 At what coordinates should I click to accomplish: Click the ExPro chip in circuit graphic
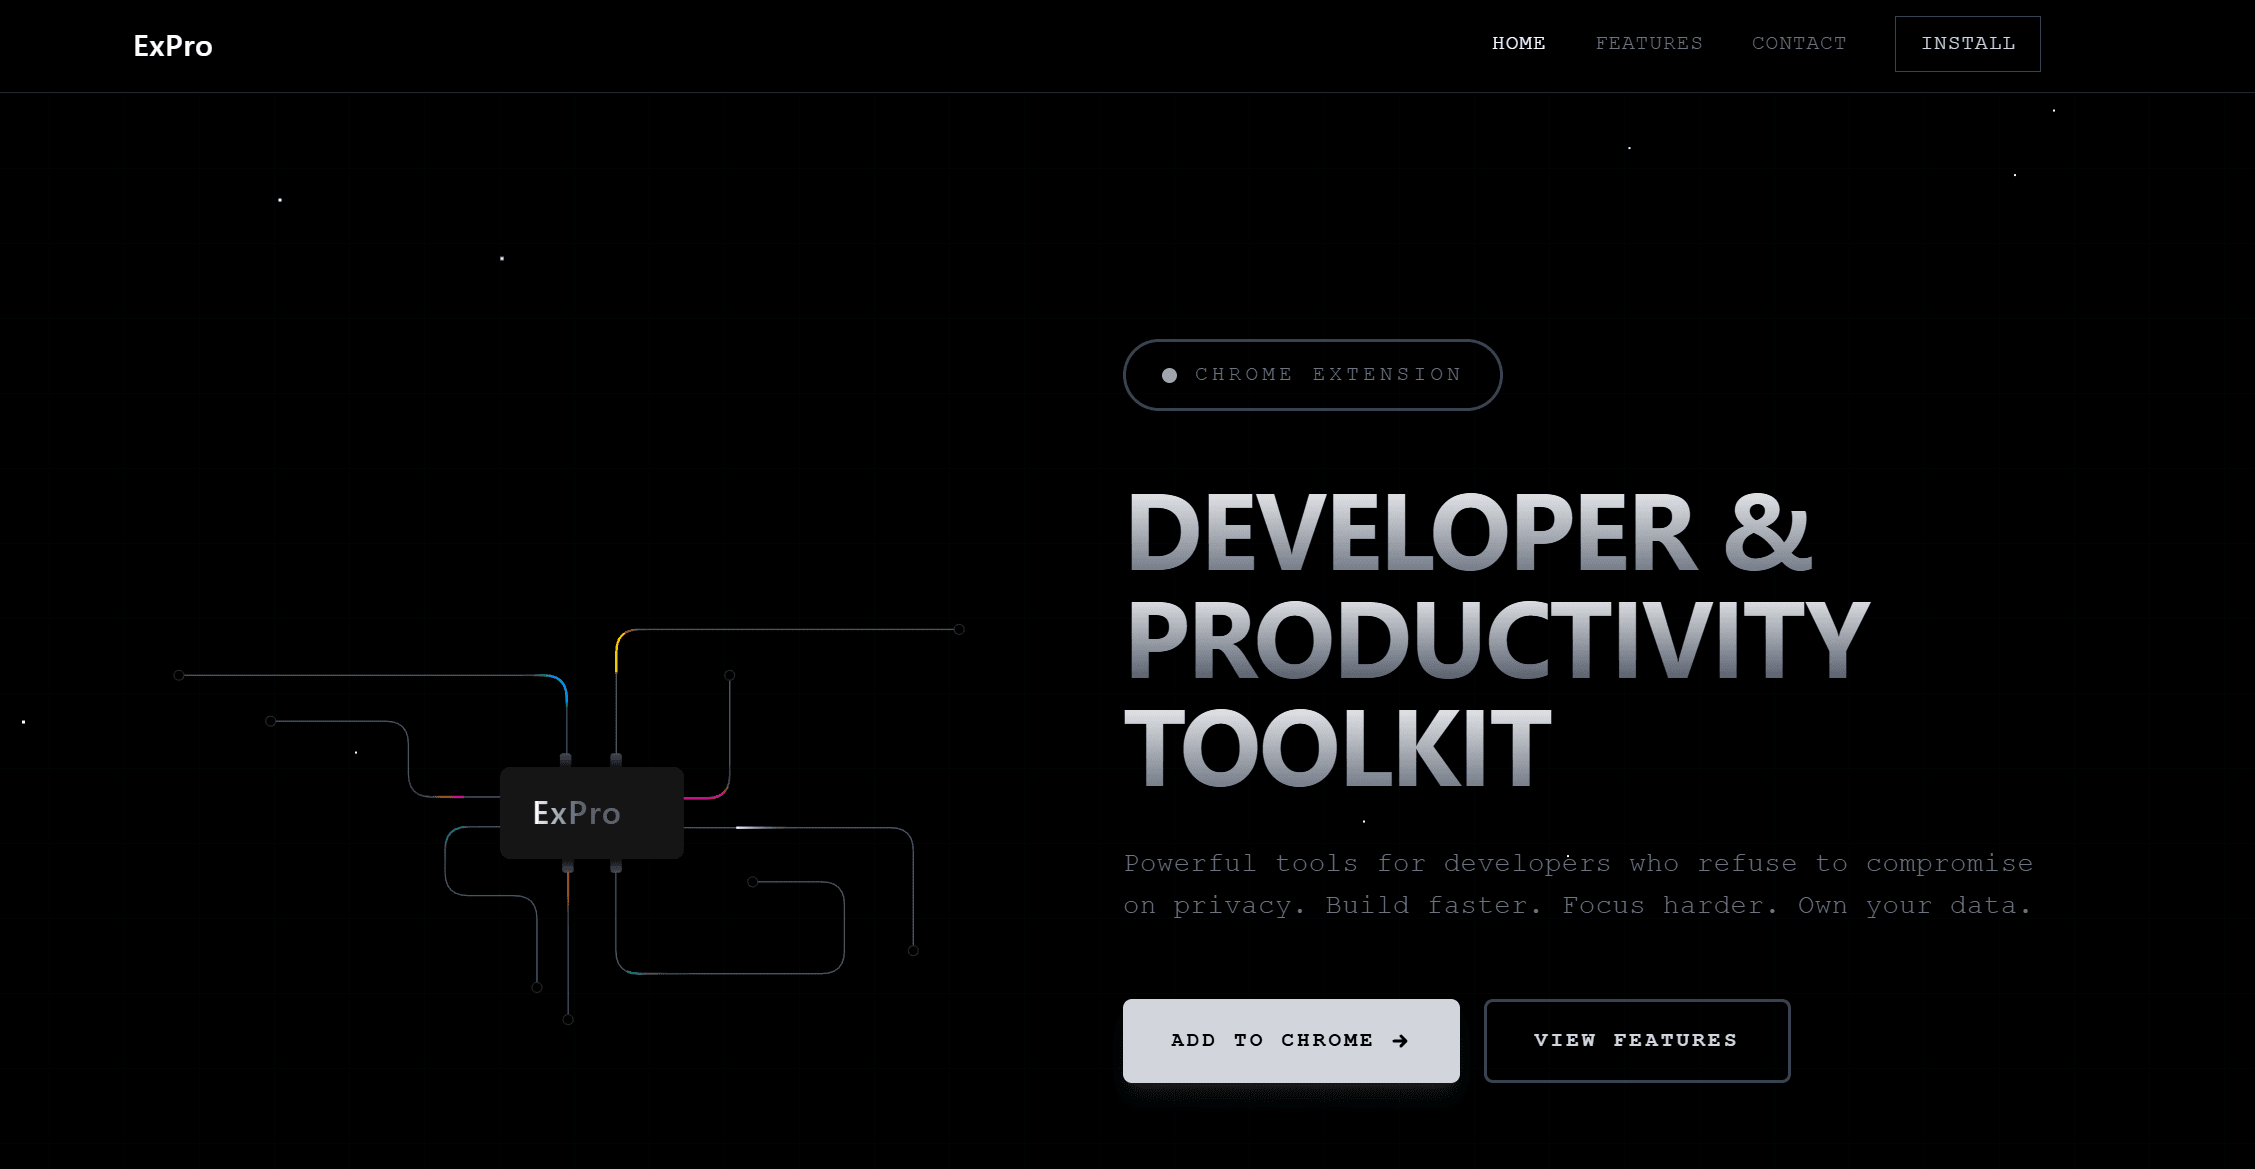[591, 813]
